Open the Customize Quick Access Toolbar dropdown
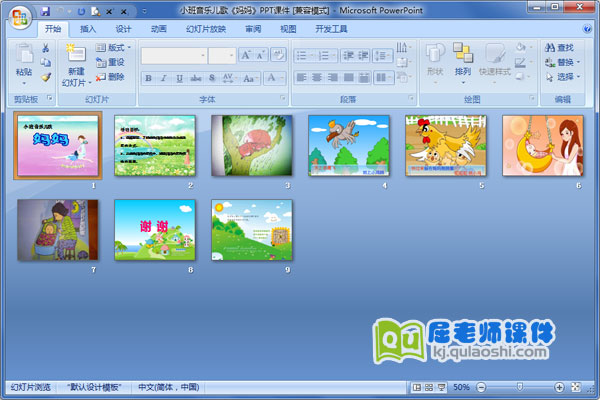The image size is (600, 400). (144, 11)
